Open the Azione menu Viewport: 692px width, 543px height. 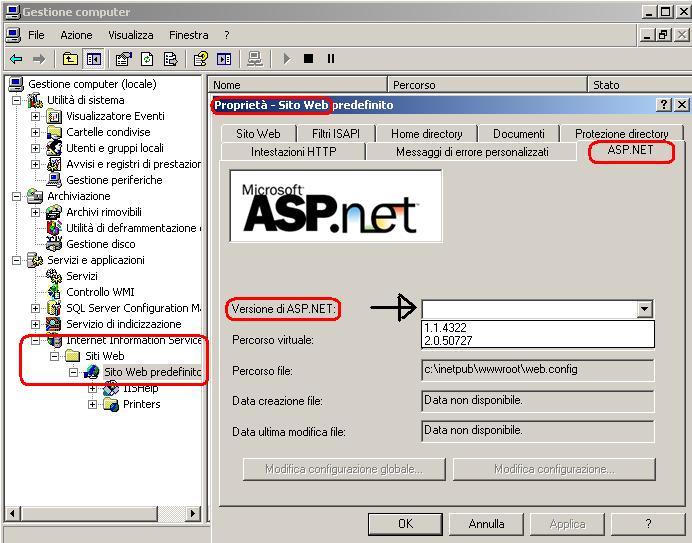76,35
